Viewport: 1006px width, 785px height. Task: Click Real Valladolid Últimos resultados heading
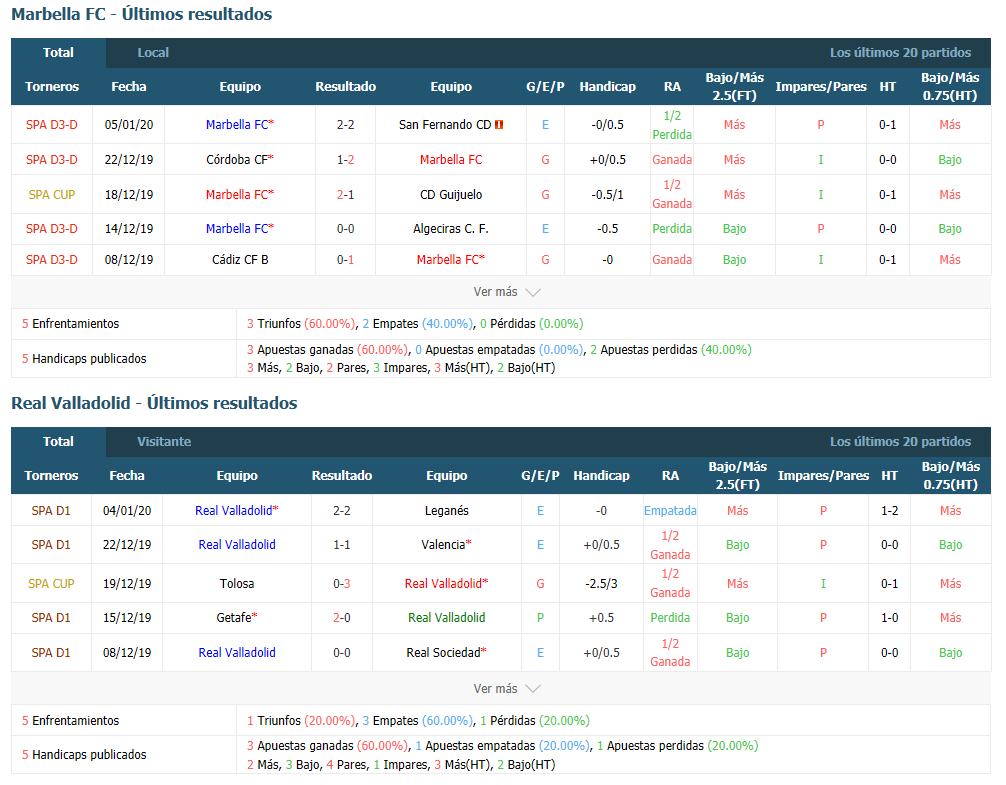tap(154, 403)
